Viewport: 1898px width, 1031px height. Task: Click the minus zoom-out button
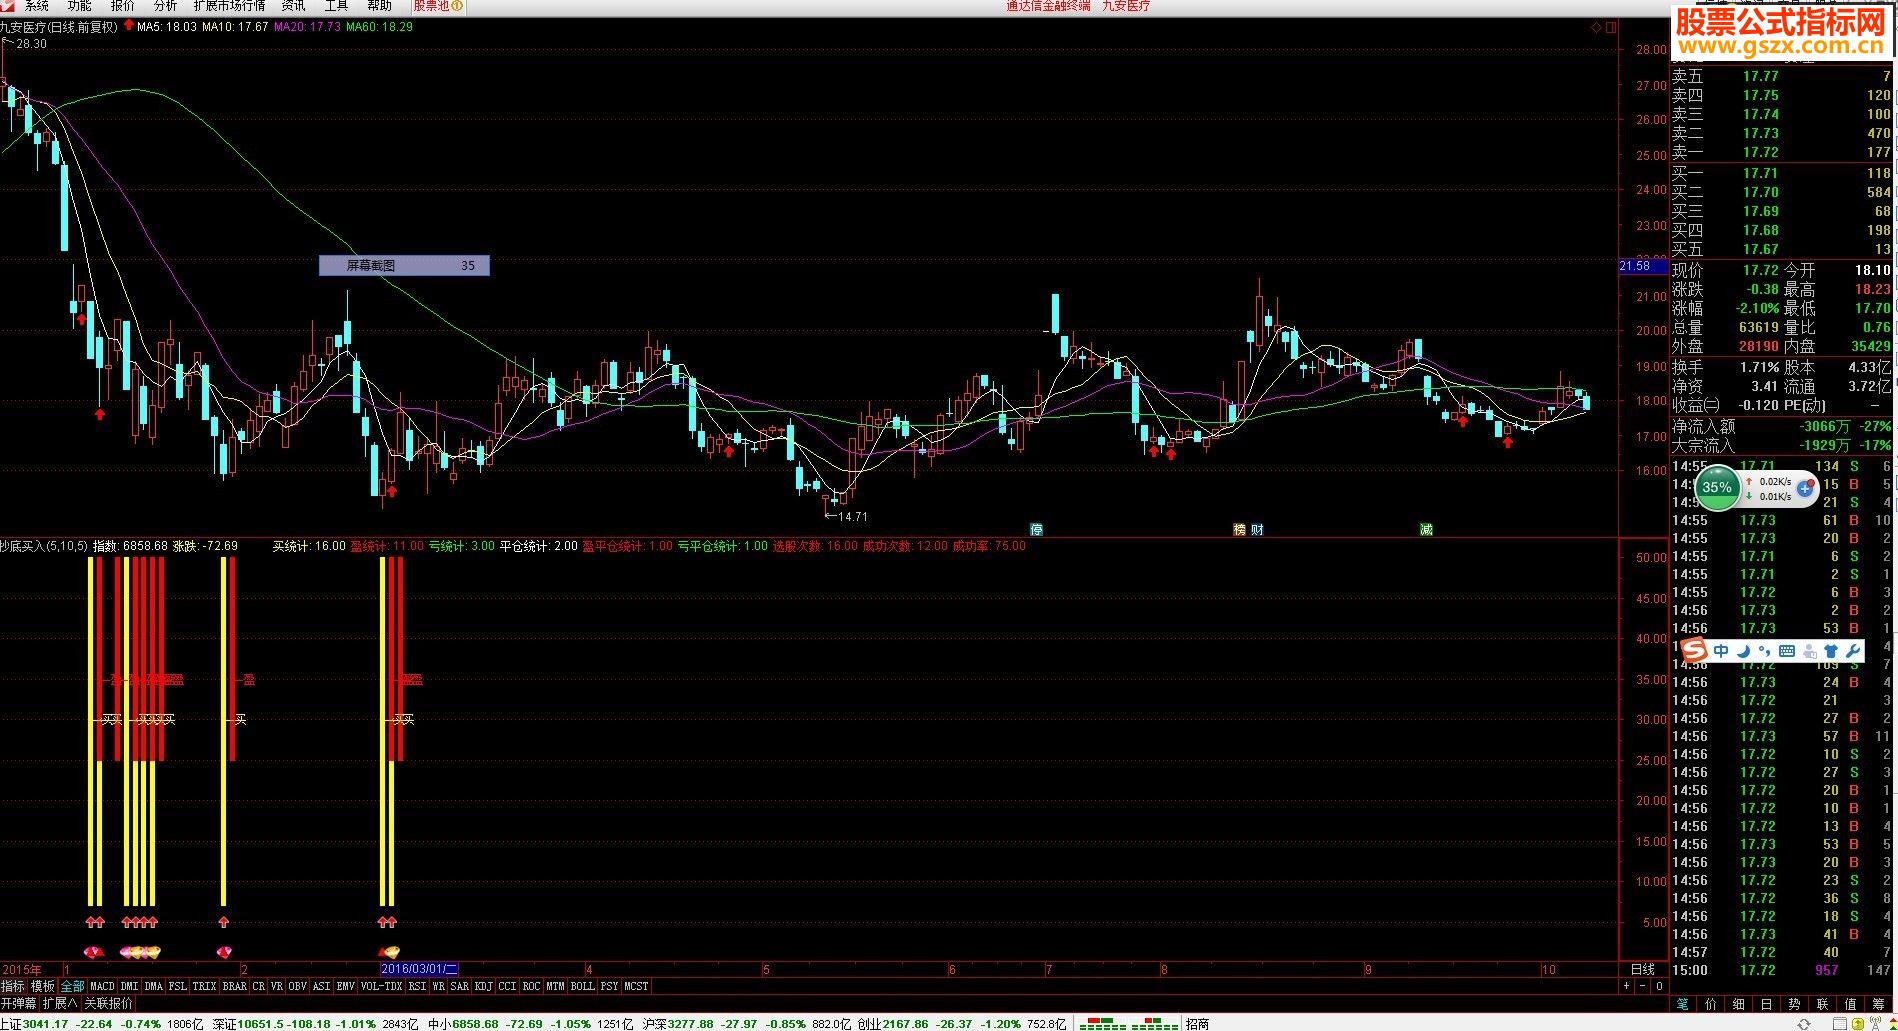(1643, 986)
